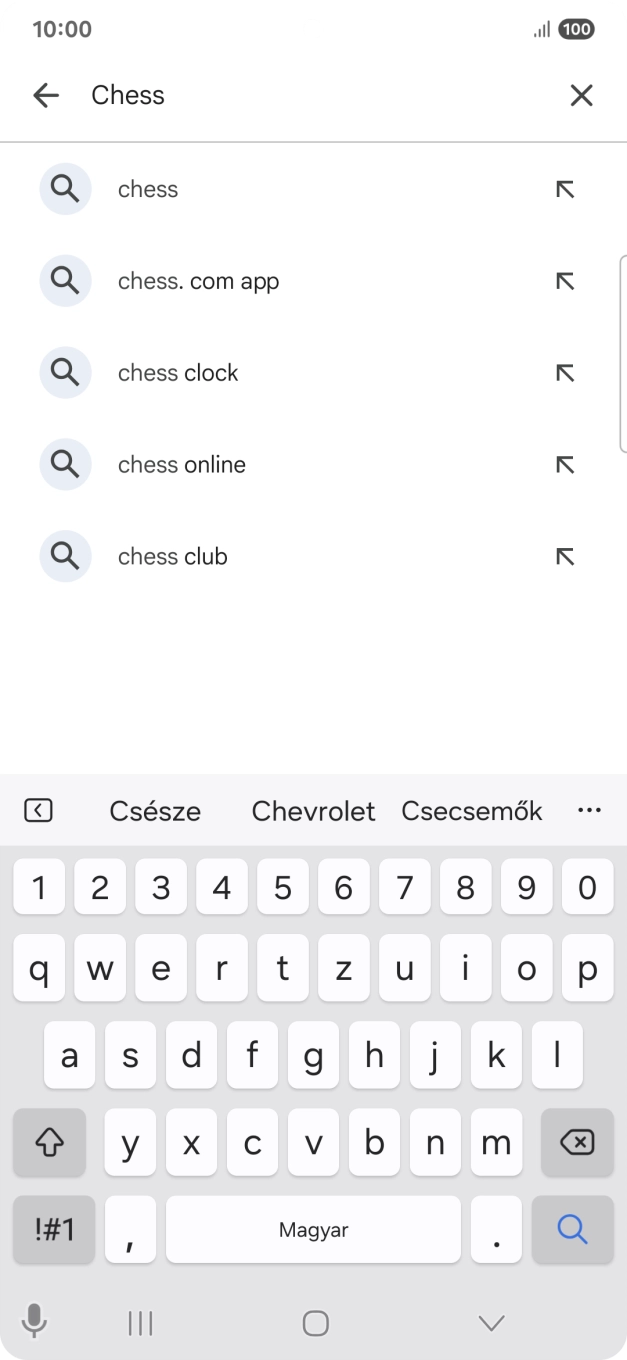
Task: Choose the 'chess club' search suggestion
Action: [x=172, y=556]
